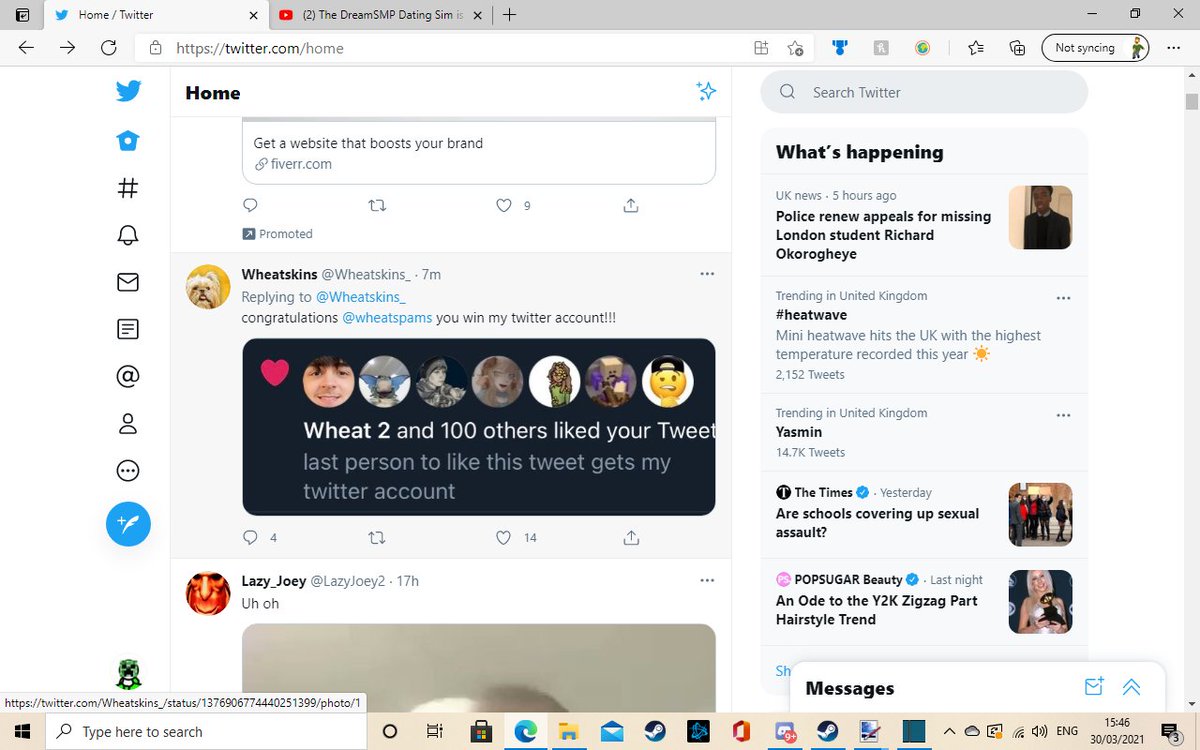Reply to Wheatskins tweet
The image size is (1200, 750).
pyautogui.click(x=251, y=537)
